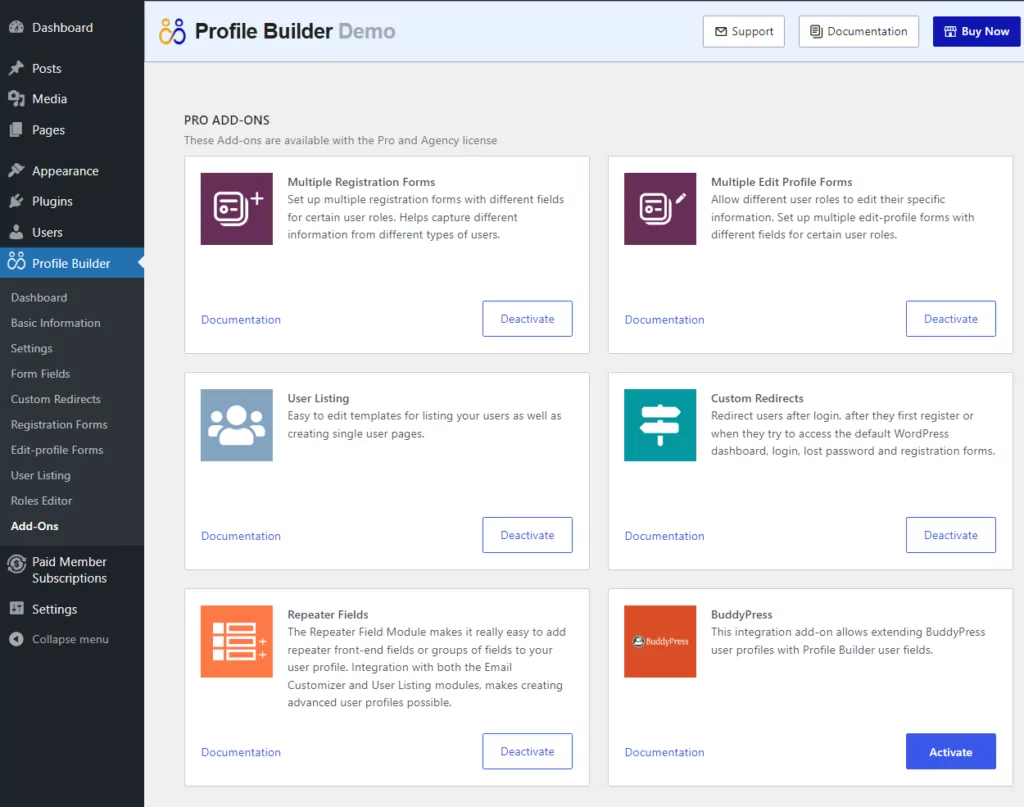The height and width of the screenshot is (807, 1024).
Task: Click the Repeater Fields add-on icon
Action: click(x=236, y=641)
